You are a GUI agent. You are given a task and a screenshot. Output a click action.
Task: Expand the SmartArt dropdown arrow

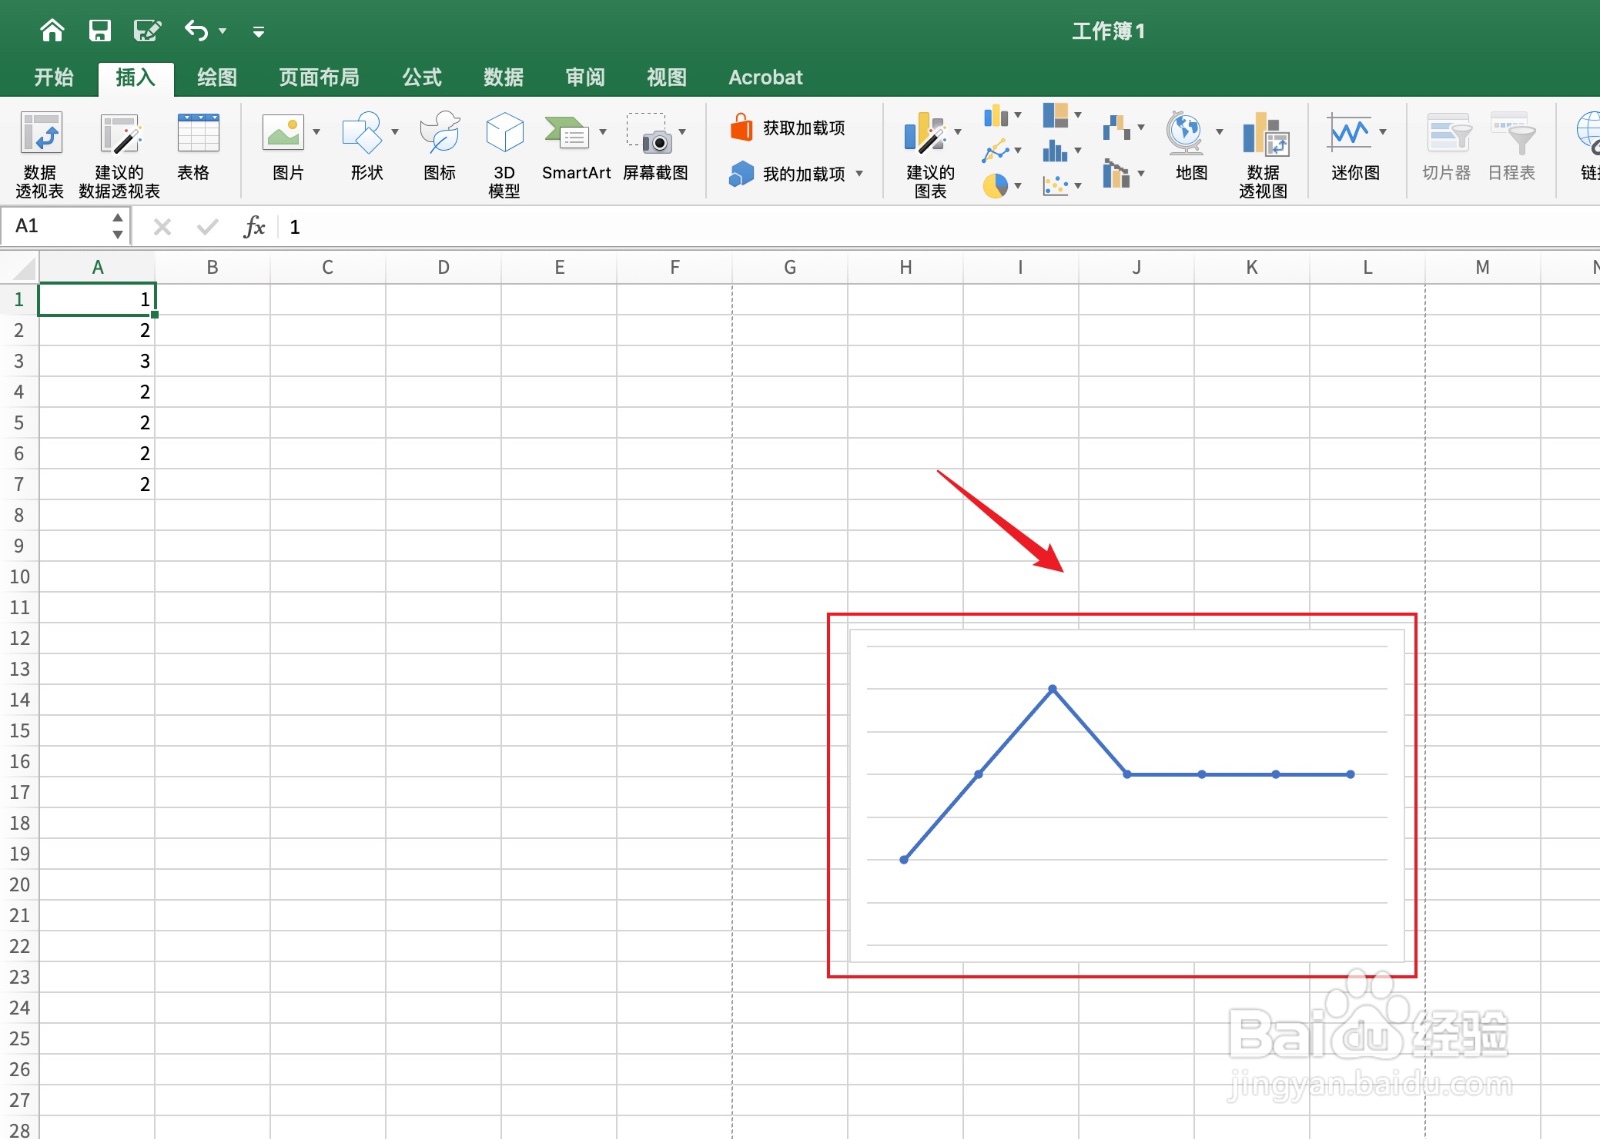pos(603,132)
